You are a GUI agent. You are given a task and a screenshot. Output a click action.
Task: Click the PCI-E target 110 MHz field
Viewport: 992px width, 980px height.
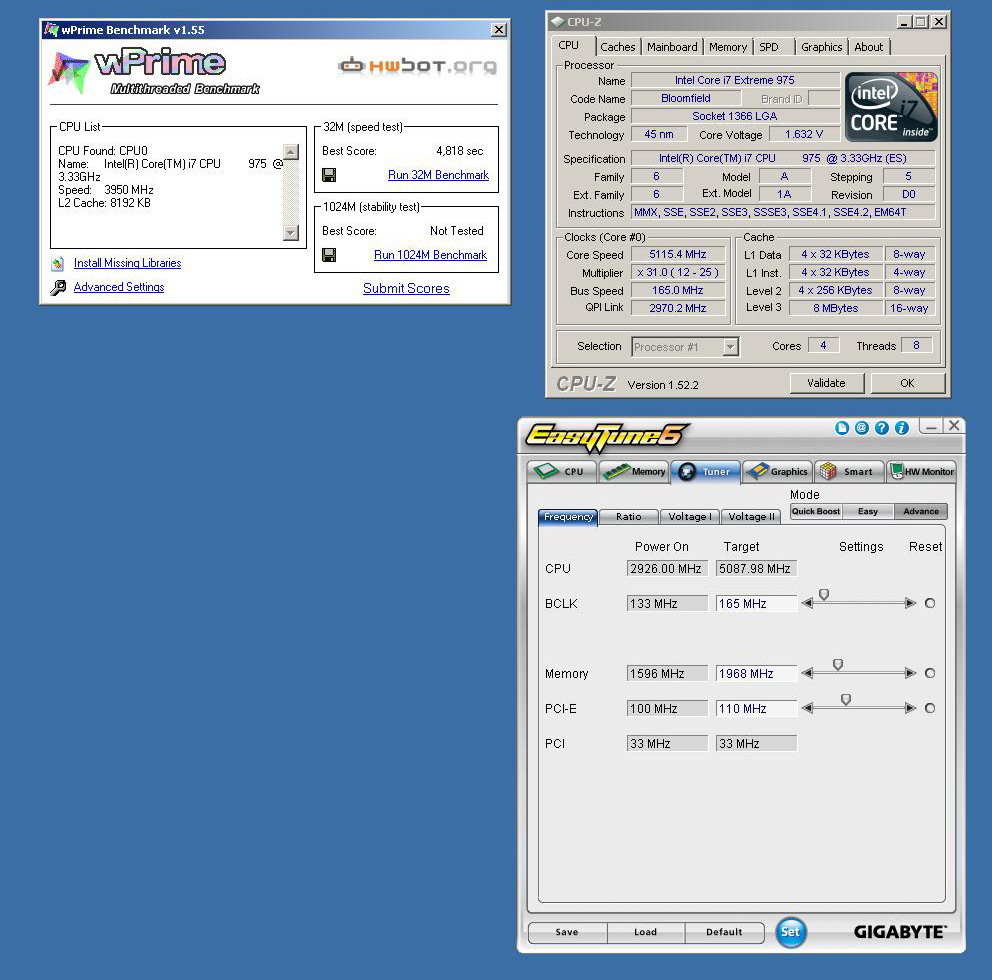(x=756, y=709)
